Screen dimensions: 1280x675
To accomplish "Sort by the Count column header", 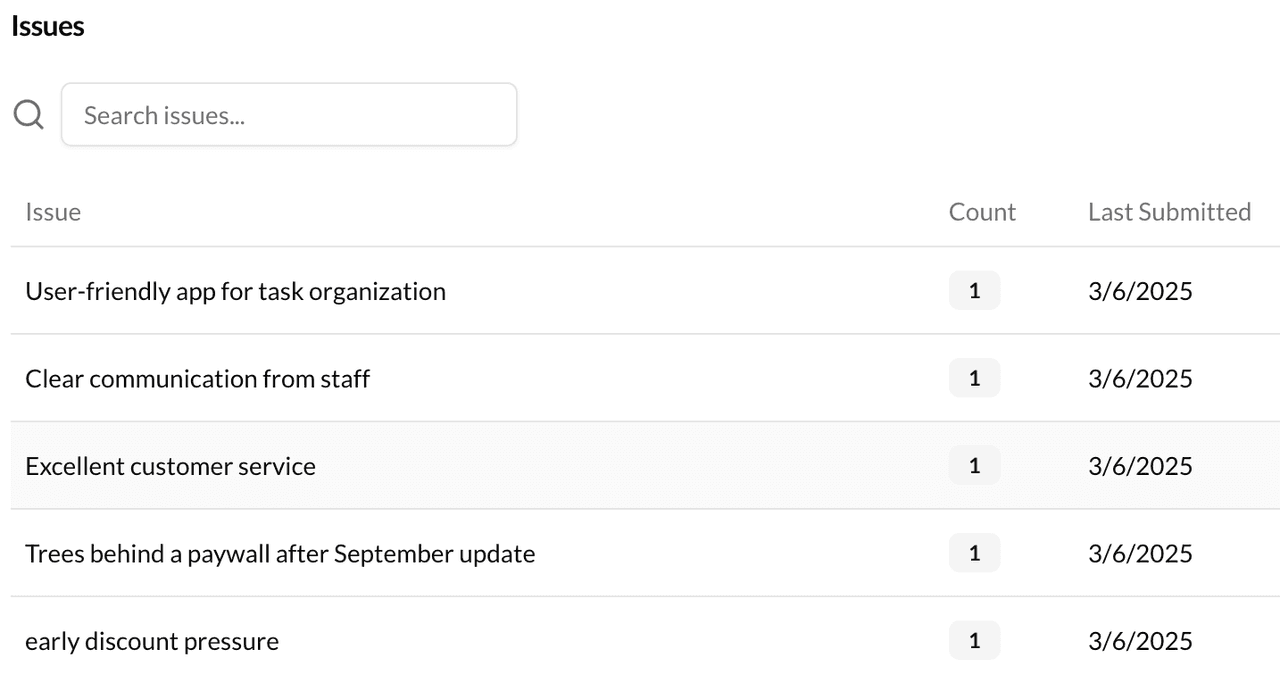I will [983, 211].
